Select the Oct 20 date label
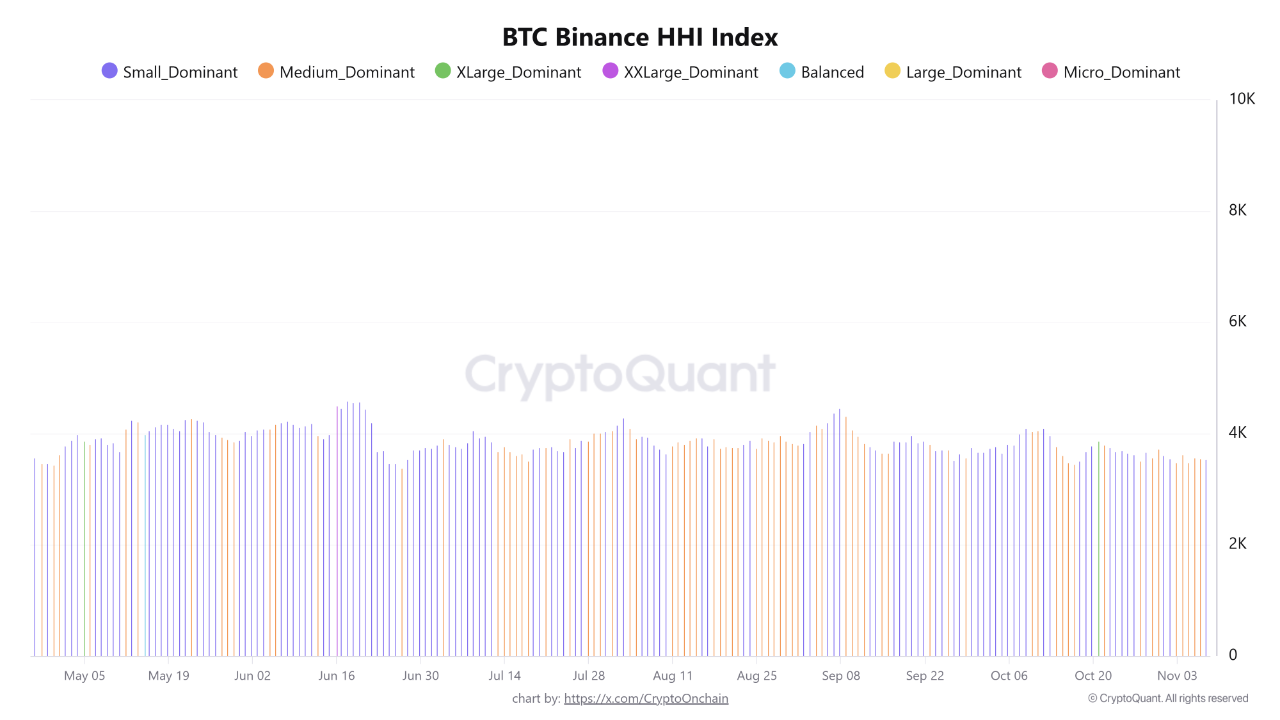Screen dimensions: 1280x720 click(x=1093, y=676)
